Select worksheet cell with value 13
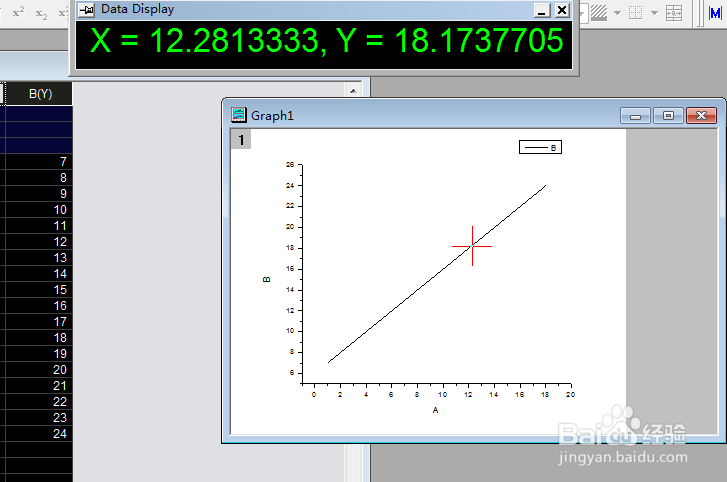This screenshot has height=482, width=727. pyautogui.click(x=39, y=258)
